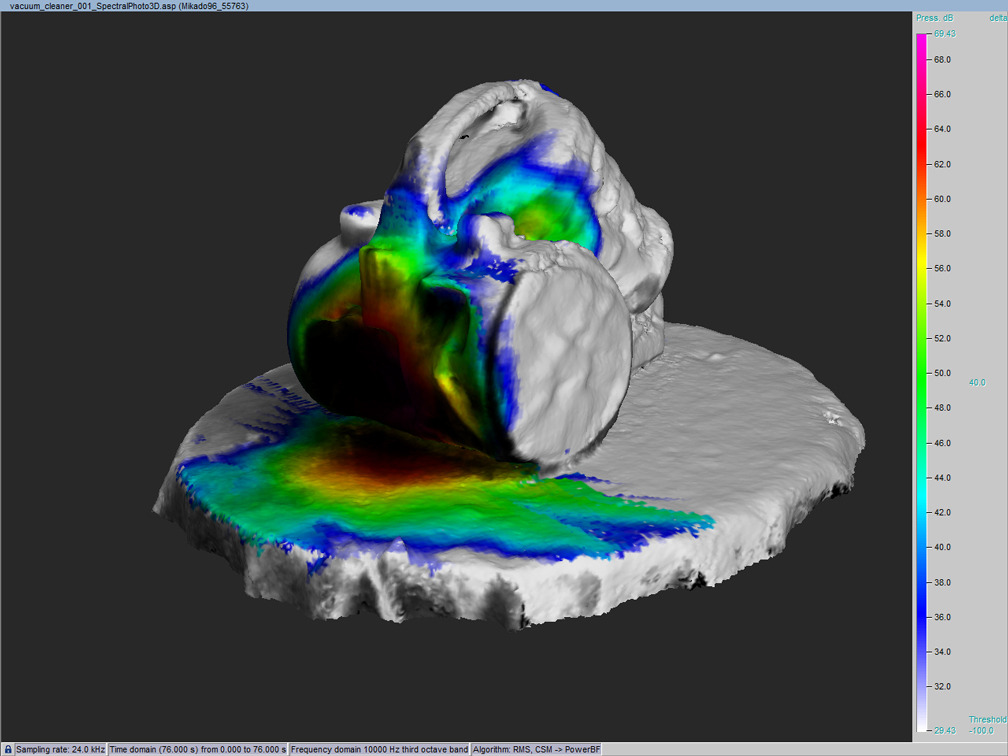Click the "50.0" tick label on the scale

pos(942,373)
